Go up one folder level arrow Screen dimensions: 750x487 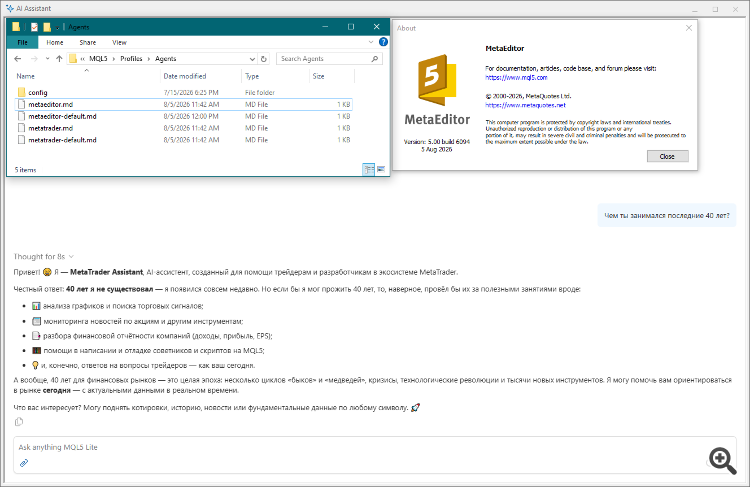tap(59, 59)
